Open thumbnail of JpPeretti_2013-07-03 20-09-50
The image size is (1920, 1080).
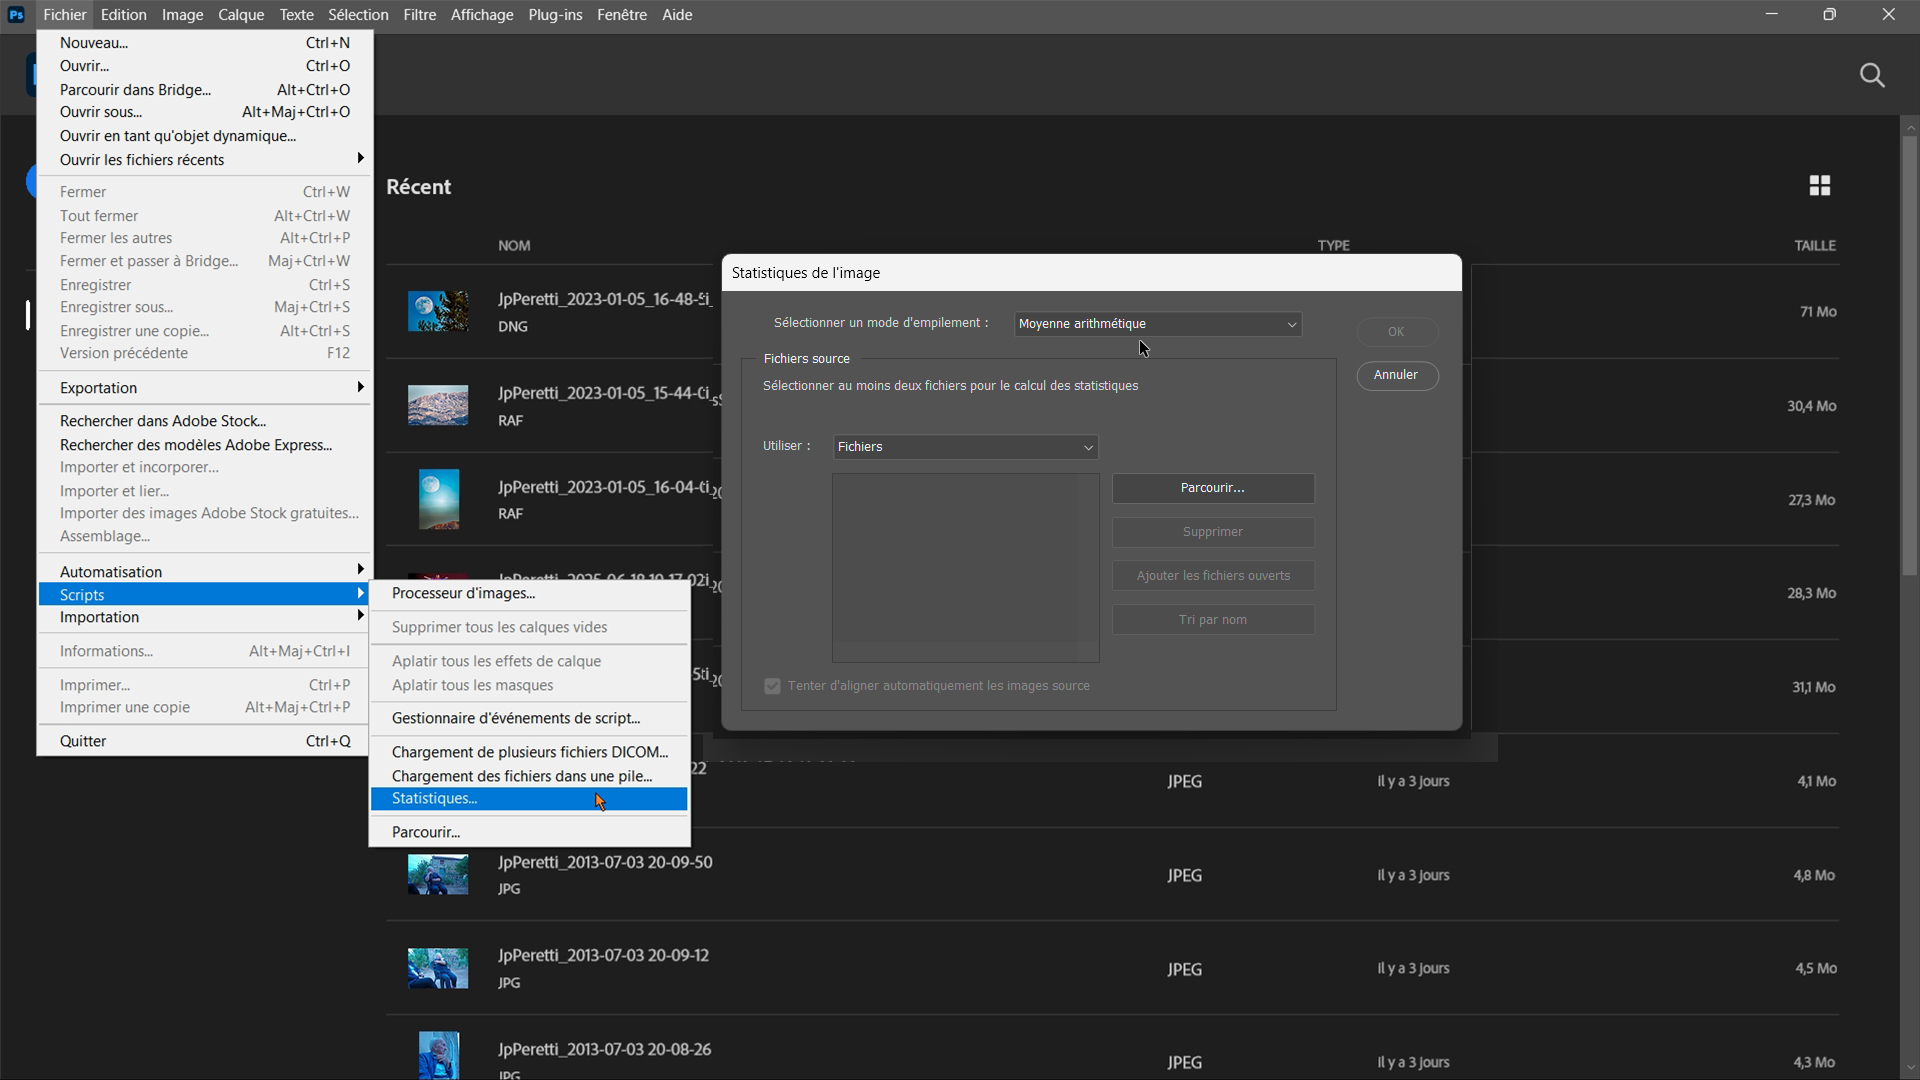(x=438, y=874)
